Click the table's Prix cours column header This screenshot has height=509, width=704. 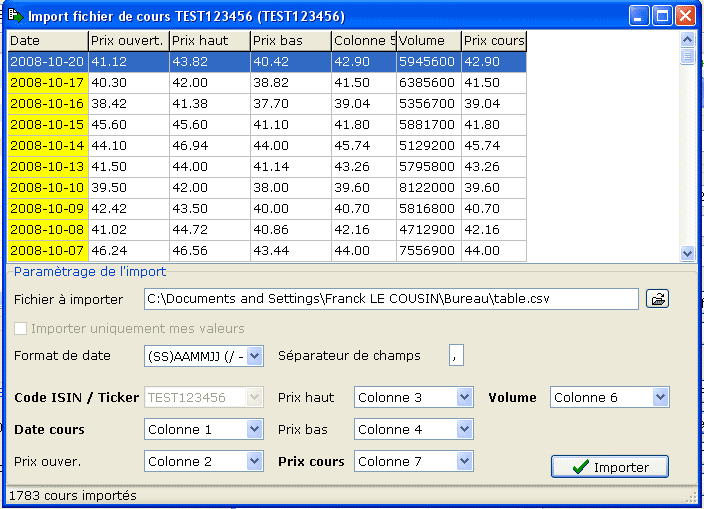[494, 41]
